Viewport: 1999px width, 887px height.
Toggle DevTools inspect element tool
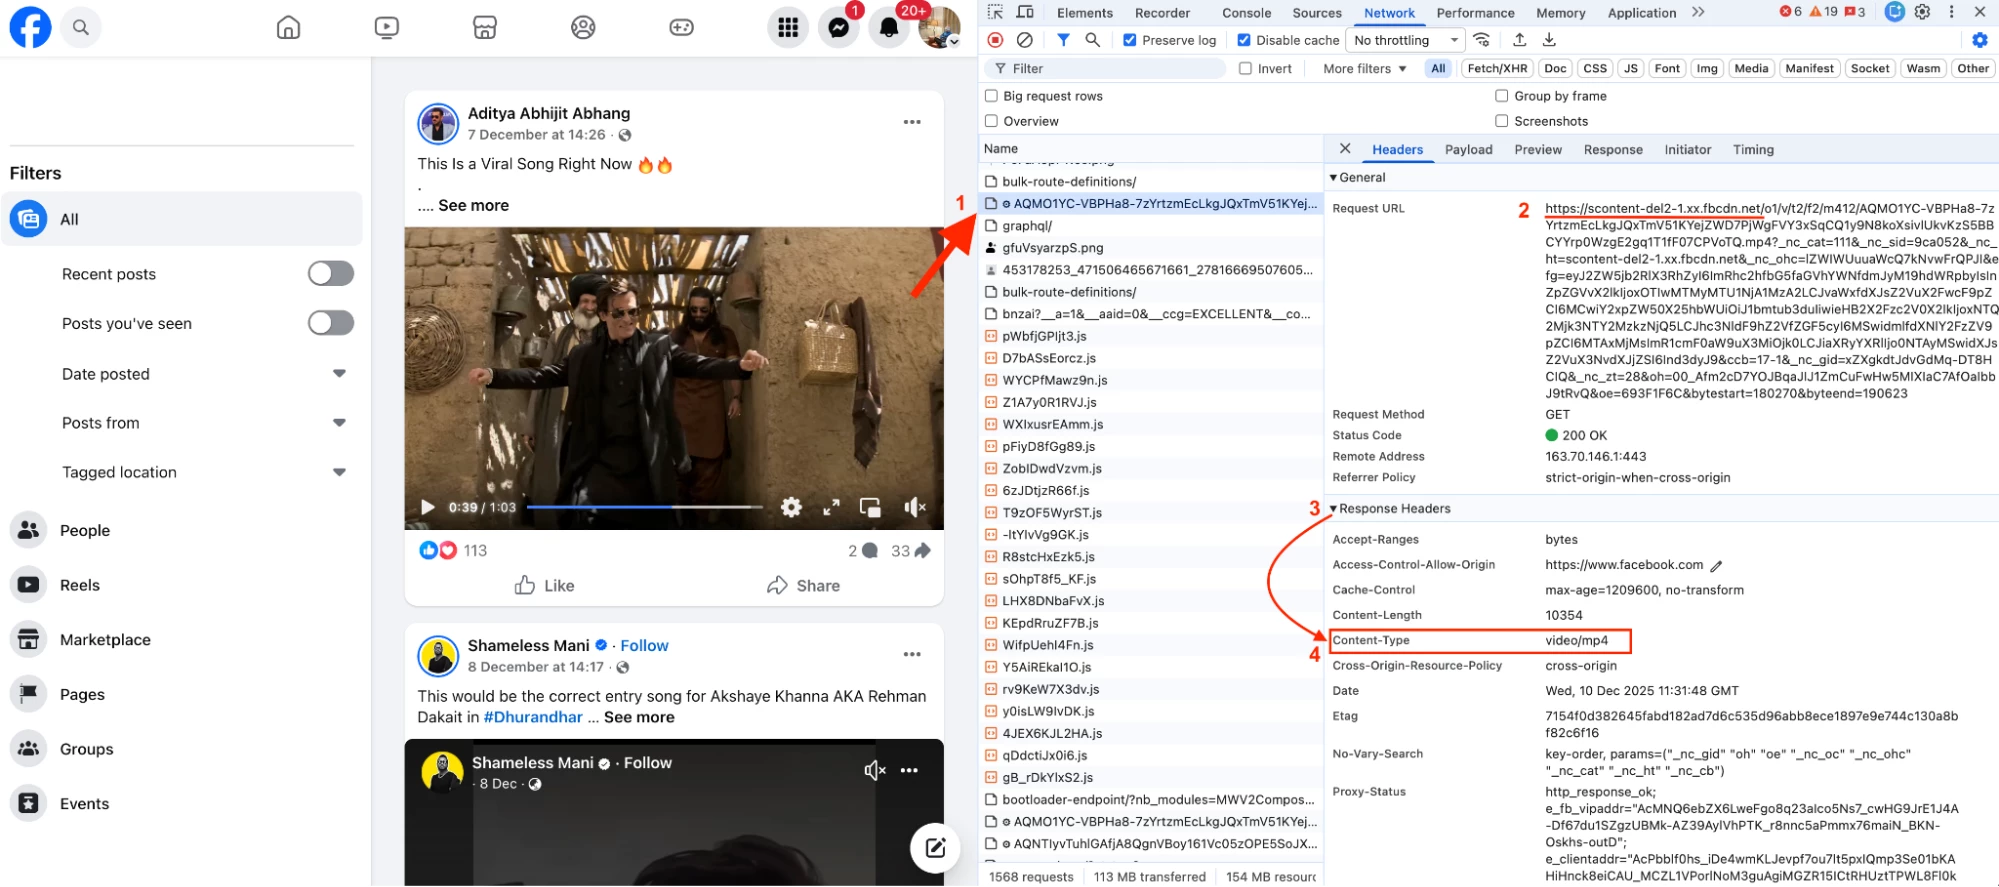[x=995, y=12]
